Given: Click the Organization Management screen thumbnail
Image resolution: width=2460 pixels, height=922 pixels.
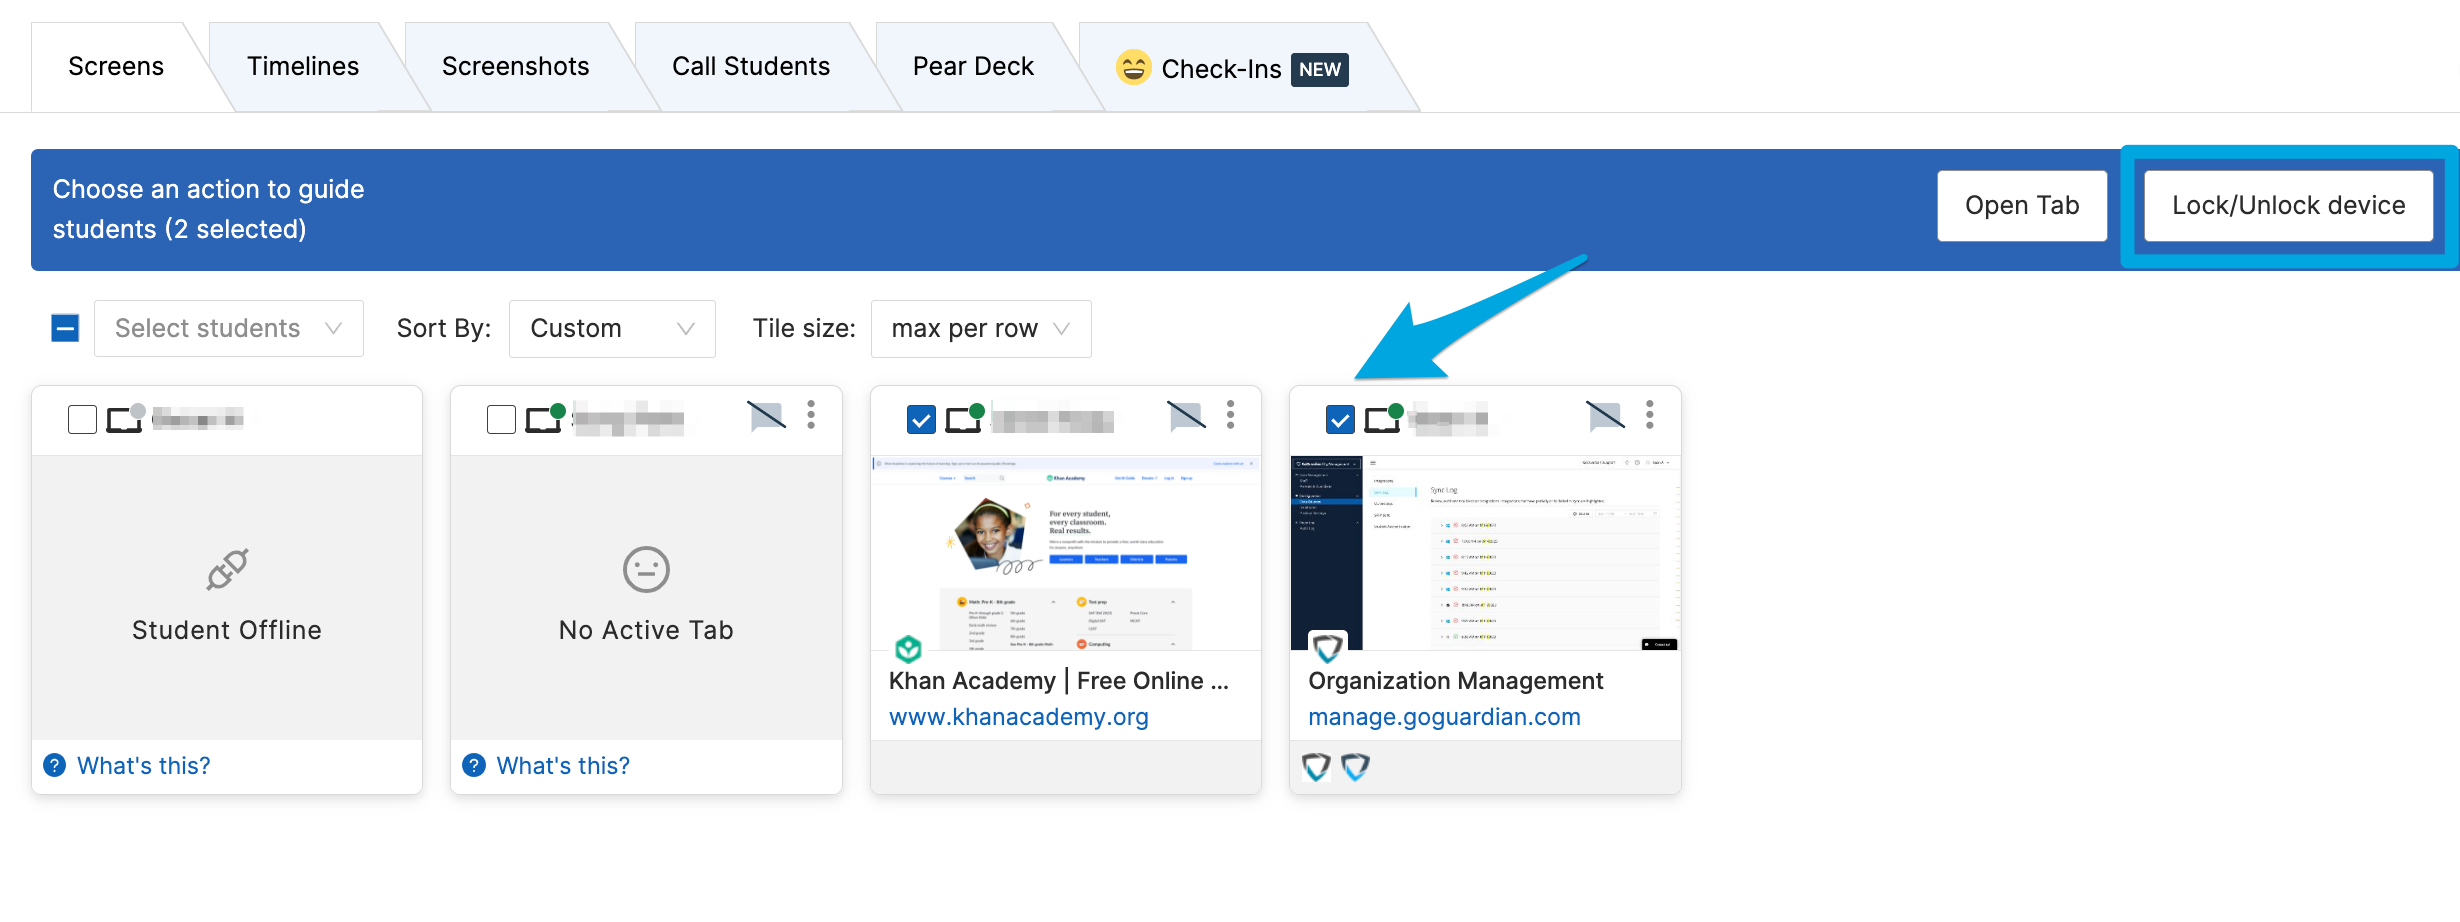Looking at the screenshot, I should pos(1484,553).
